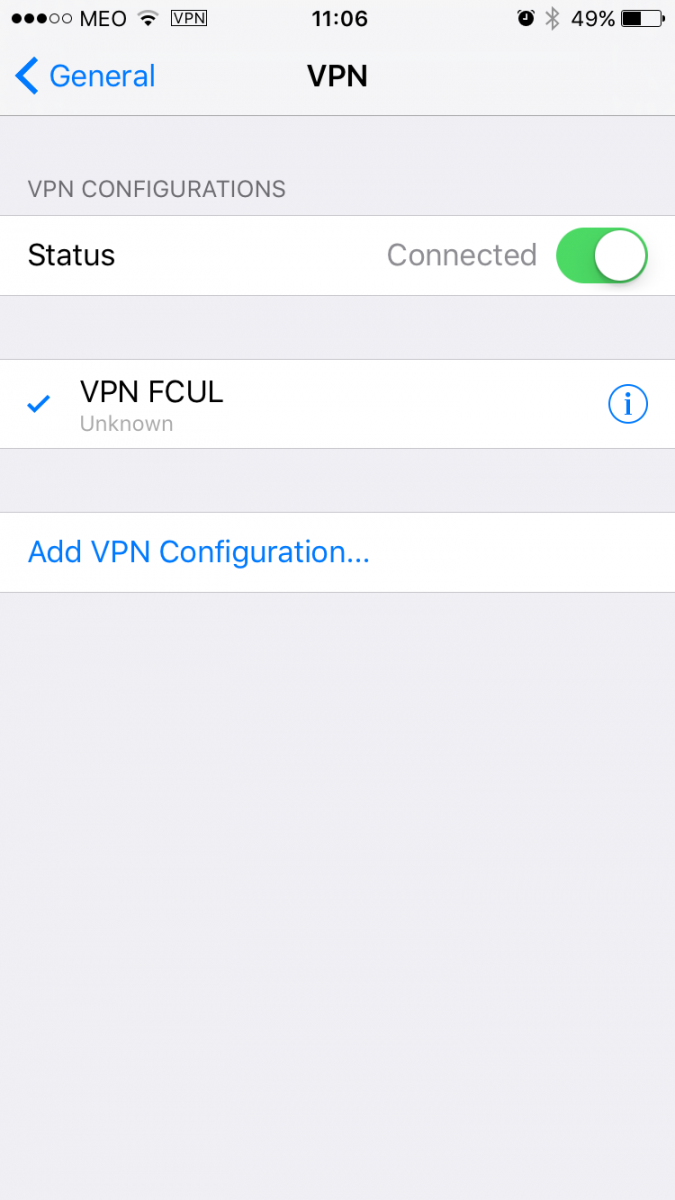
Task: Tap the Connected status text
Action: [x=462, y=255]
